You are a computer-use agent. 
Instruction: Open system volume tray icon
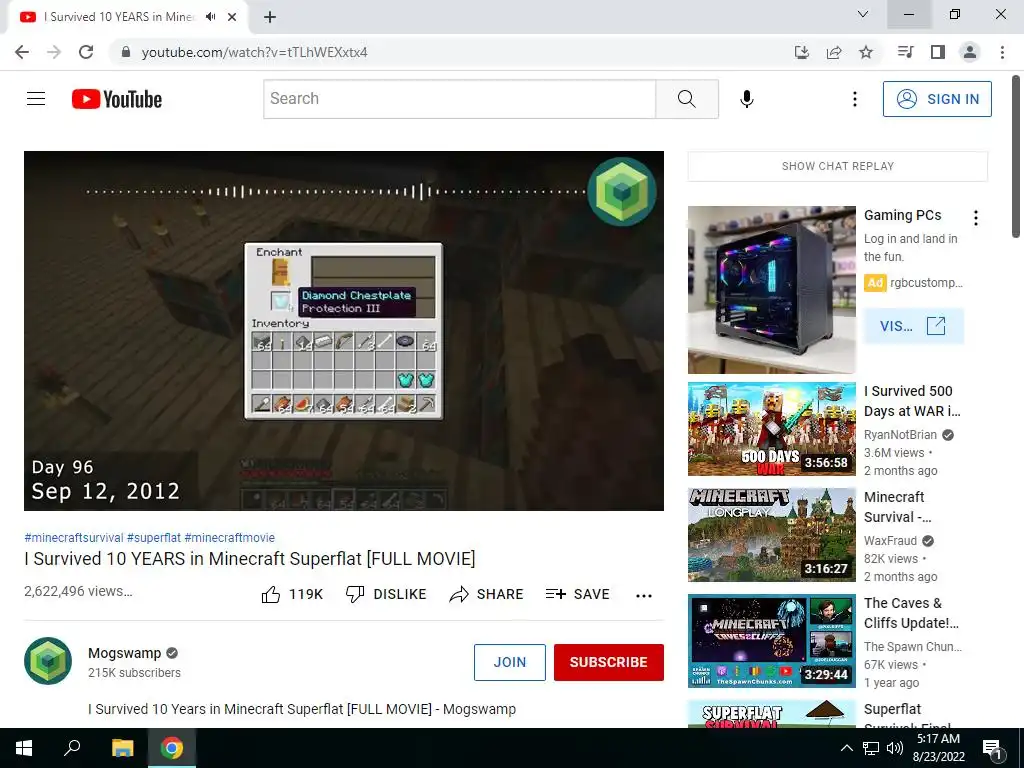pos(895,748)
